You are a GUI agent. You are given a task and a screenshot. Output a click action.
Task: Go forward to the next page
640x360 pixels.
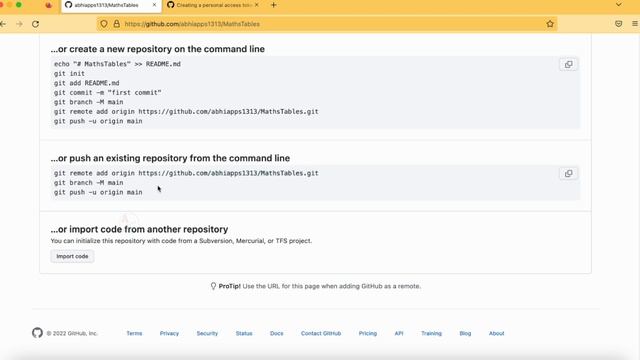(19, 24)
